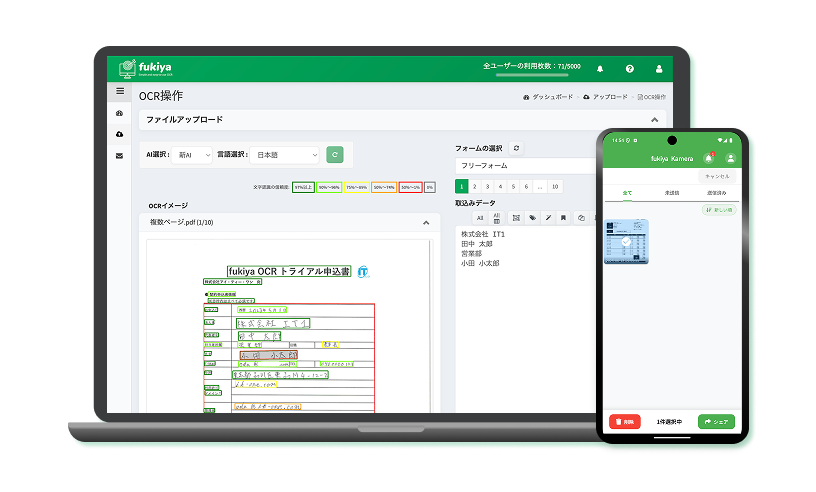The height and width of the screenshot is (492, 816).
Task: Open the help question mark icon
Action: tap(630, 69)
